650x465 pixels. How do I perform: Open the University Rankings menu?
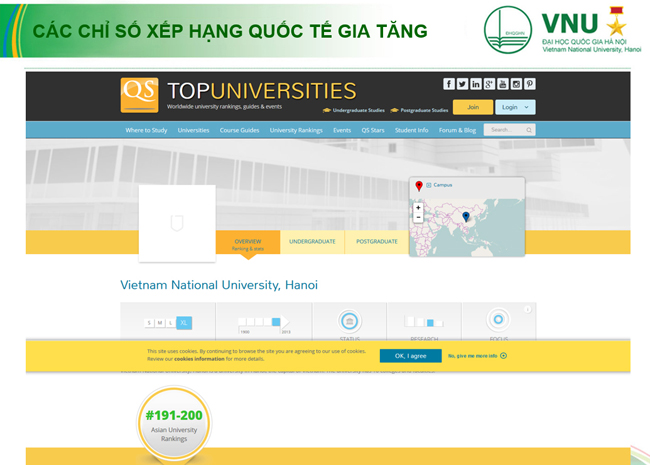(295, 130)
